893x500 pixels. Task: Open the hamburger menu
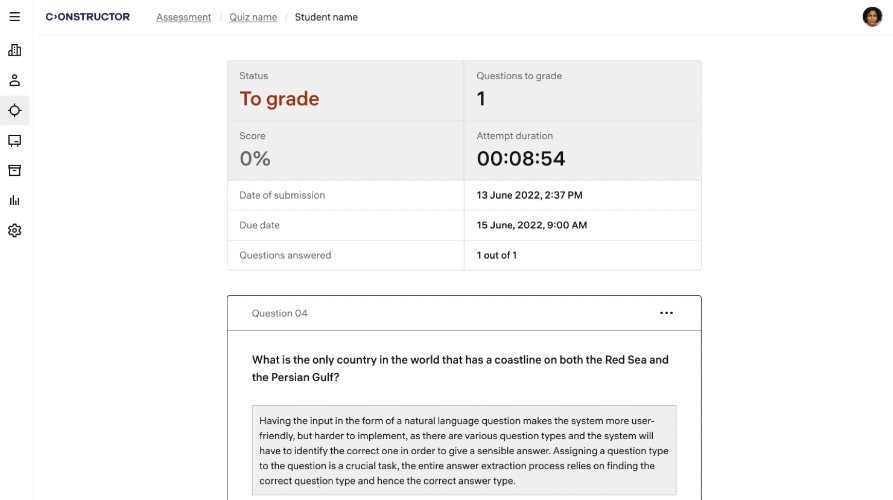[15, 17]
